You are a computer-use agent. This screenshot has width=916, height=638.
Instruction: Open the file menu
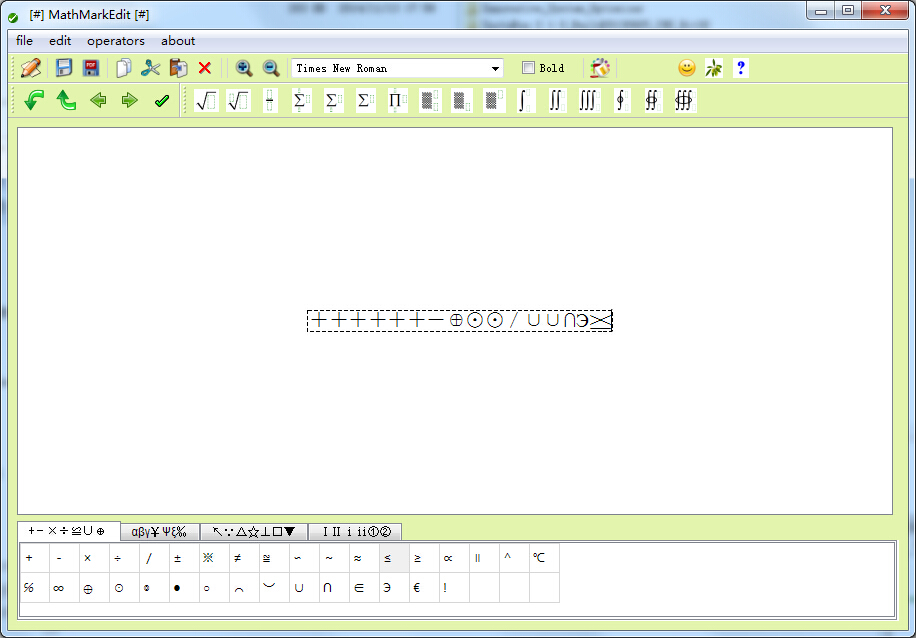24,41
